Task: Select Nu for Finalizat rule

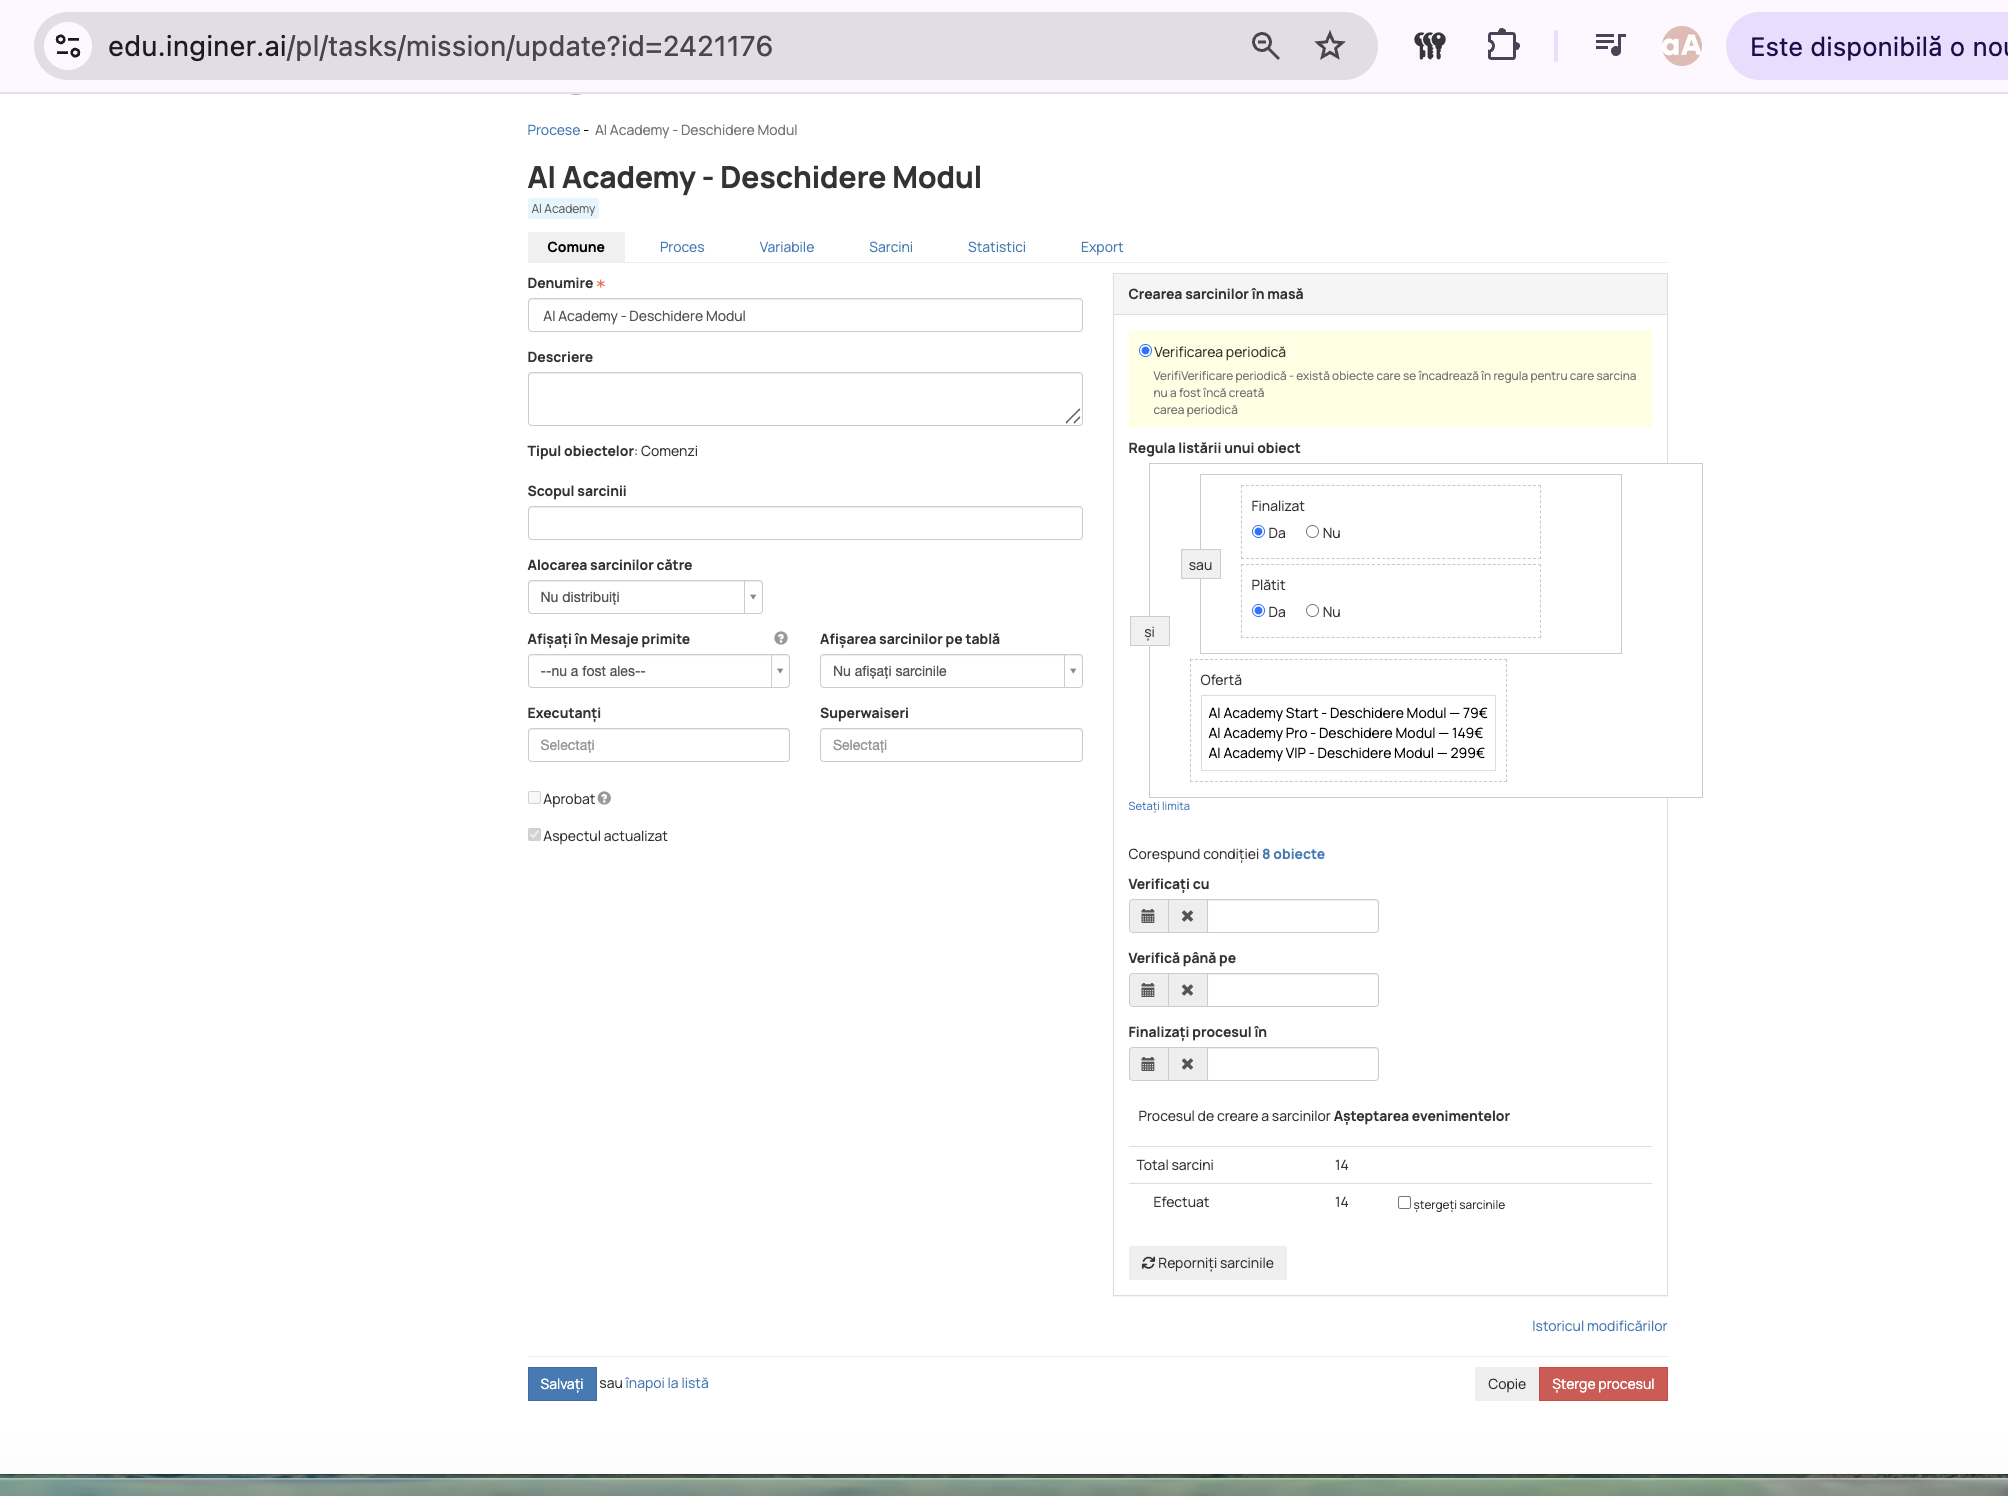Action: 1312,532
